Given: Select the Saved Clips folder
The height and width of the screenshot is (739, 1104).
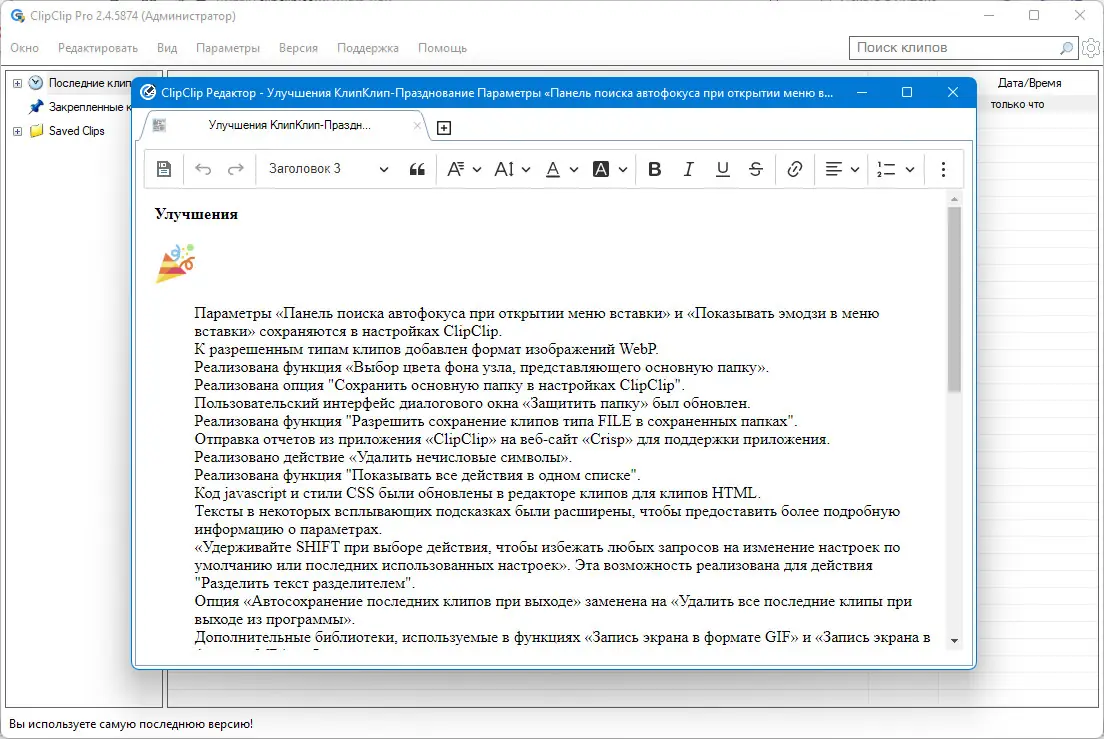Looking at the screenshot, I should pos(76,131).
